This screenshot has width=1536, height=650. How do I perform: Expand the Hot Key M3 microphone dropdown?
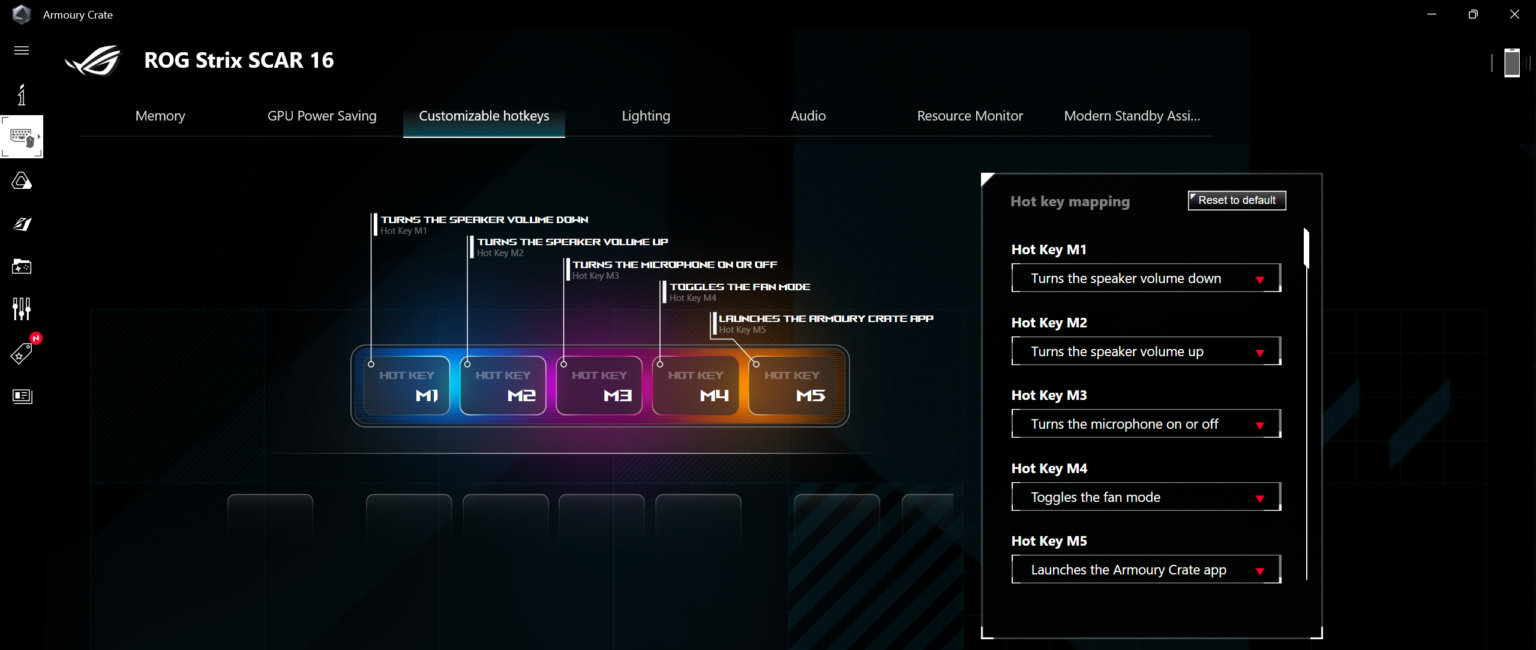[x=1145, y=423]
